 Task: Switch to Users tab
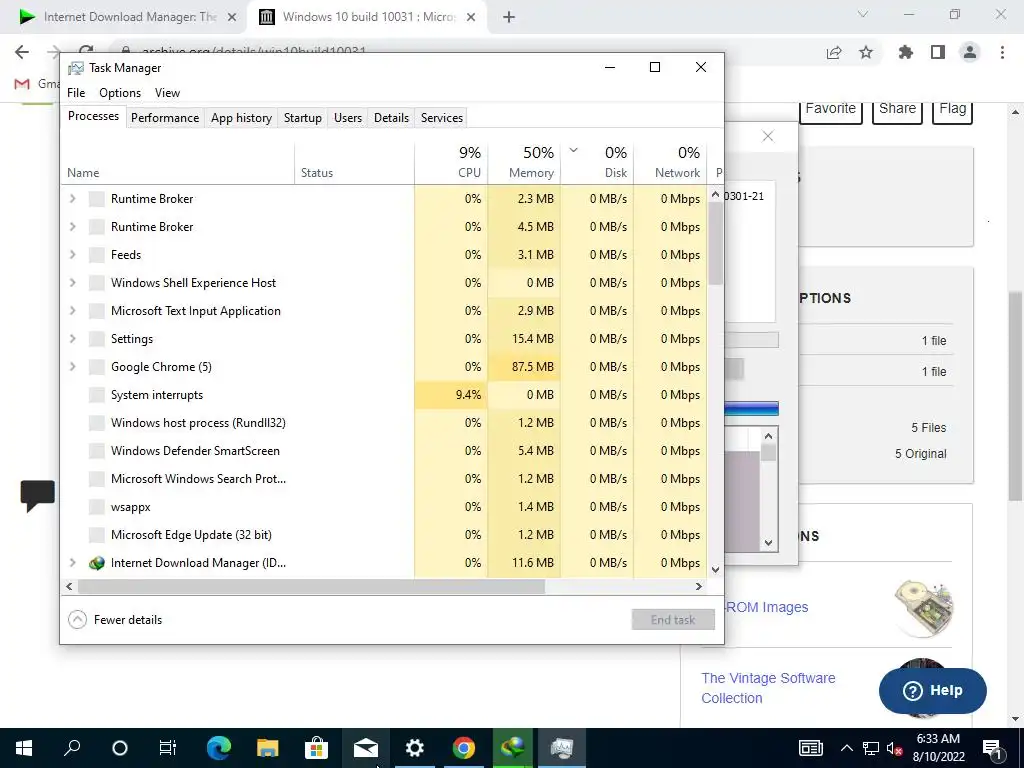coord(347,118)
